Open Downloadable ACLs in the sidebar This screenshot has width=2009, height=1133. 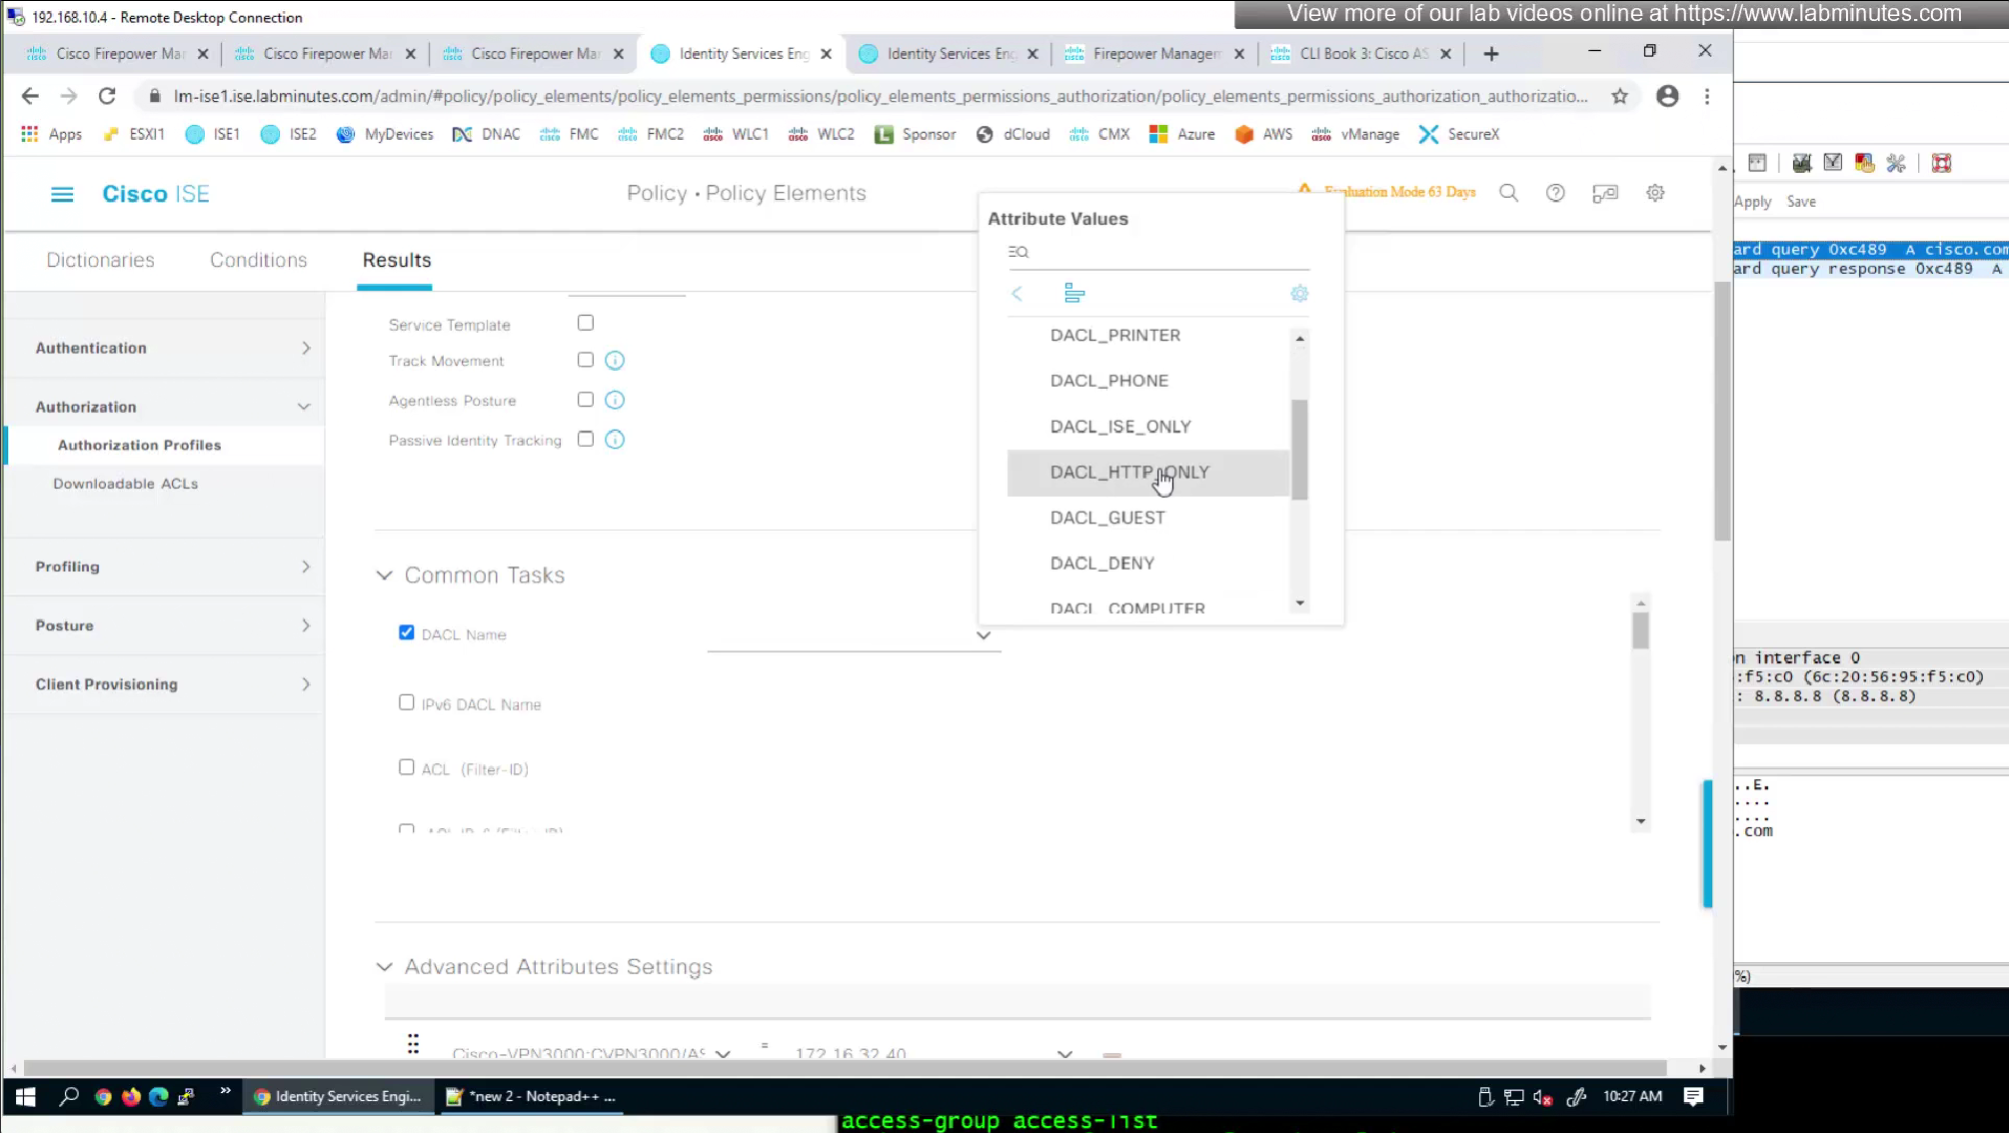[125, 483]
